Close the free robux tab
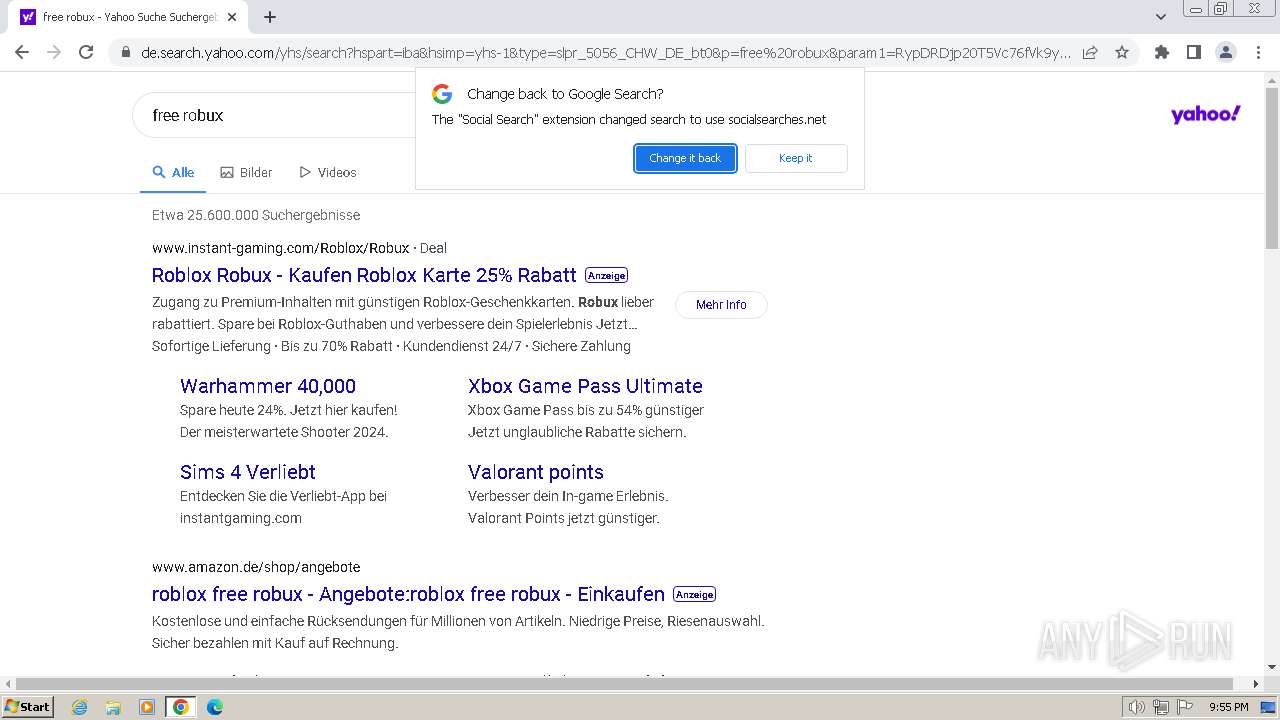This screenshot has height=720, width=1280. [x=232, y=17]
